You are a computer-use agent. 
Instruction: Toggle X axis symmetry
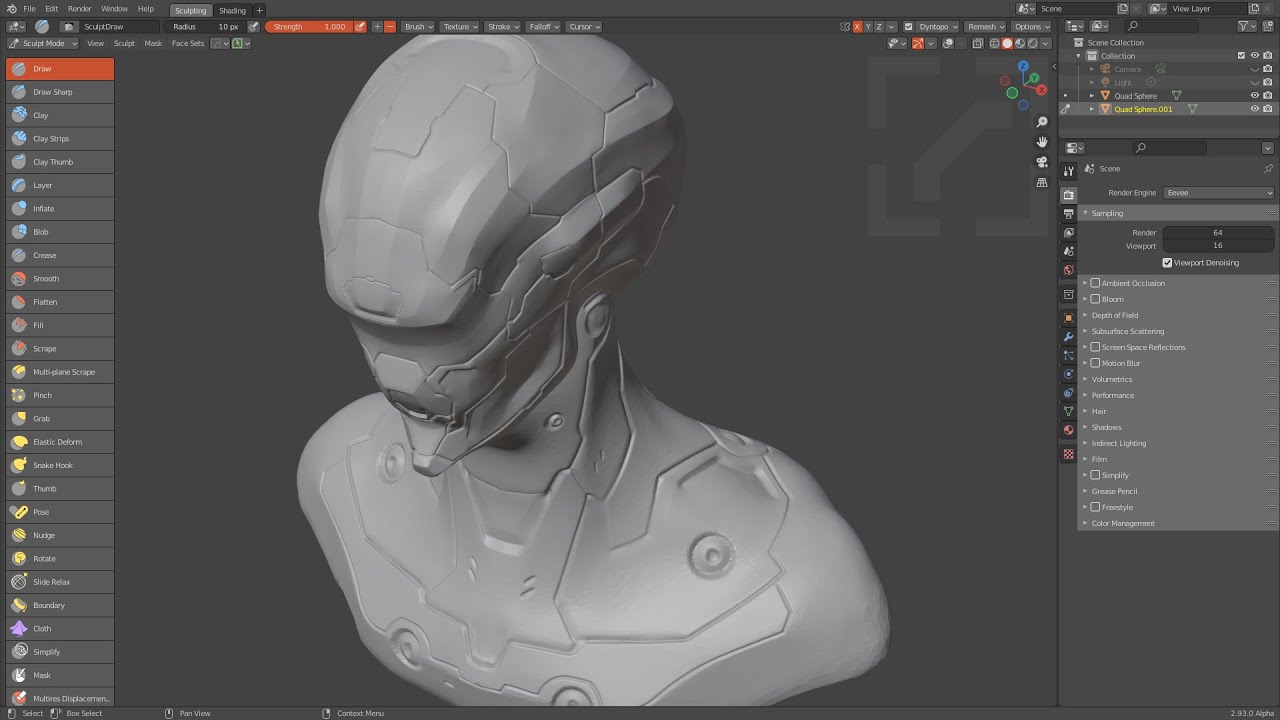tap(857, 27)
